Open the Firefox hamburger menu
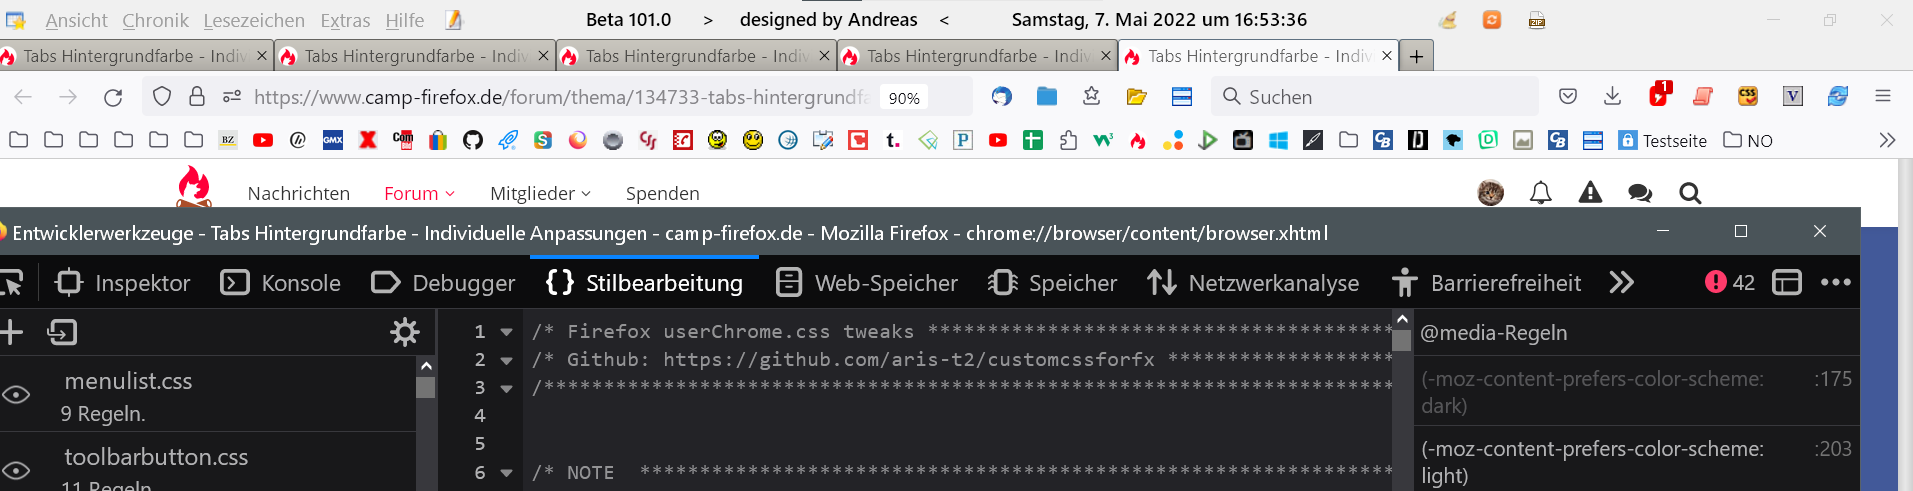This screenshot has width=1913, height=491. coord(1883,96)
